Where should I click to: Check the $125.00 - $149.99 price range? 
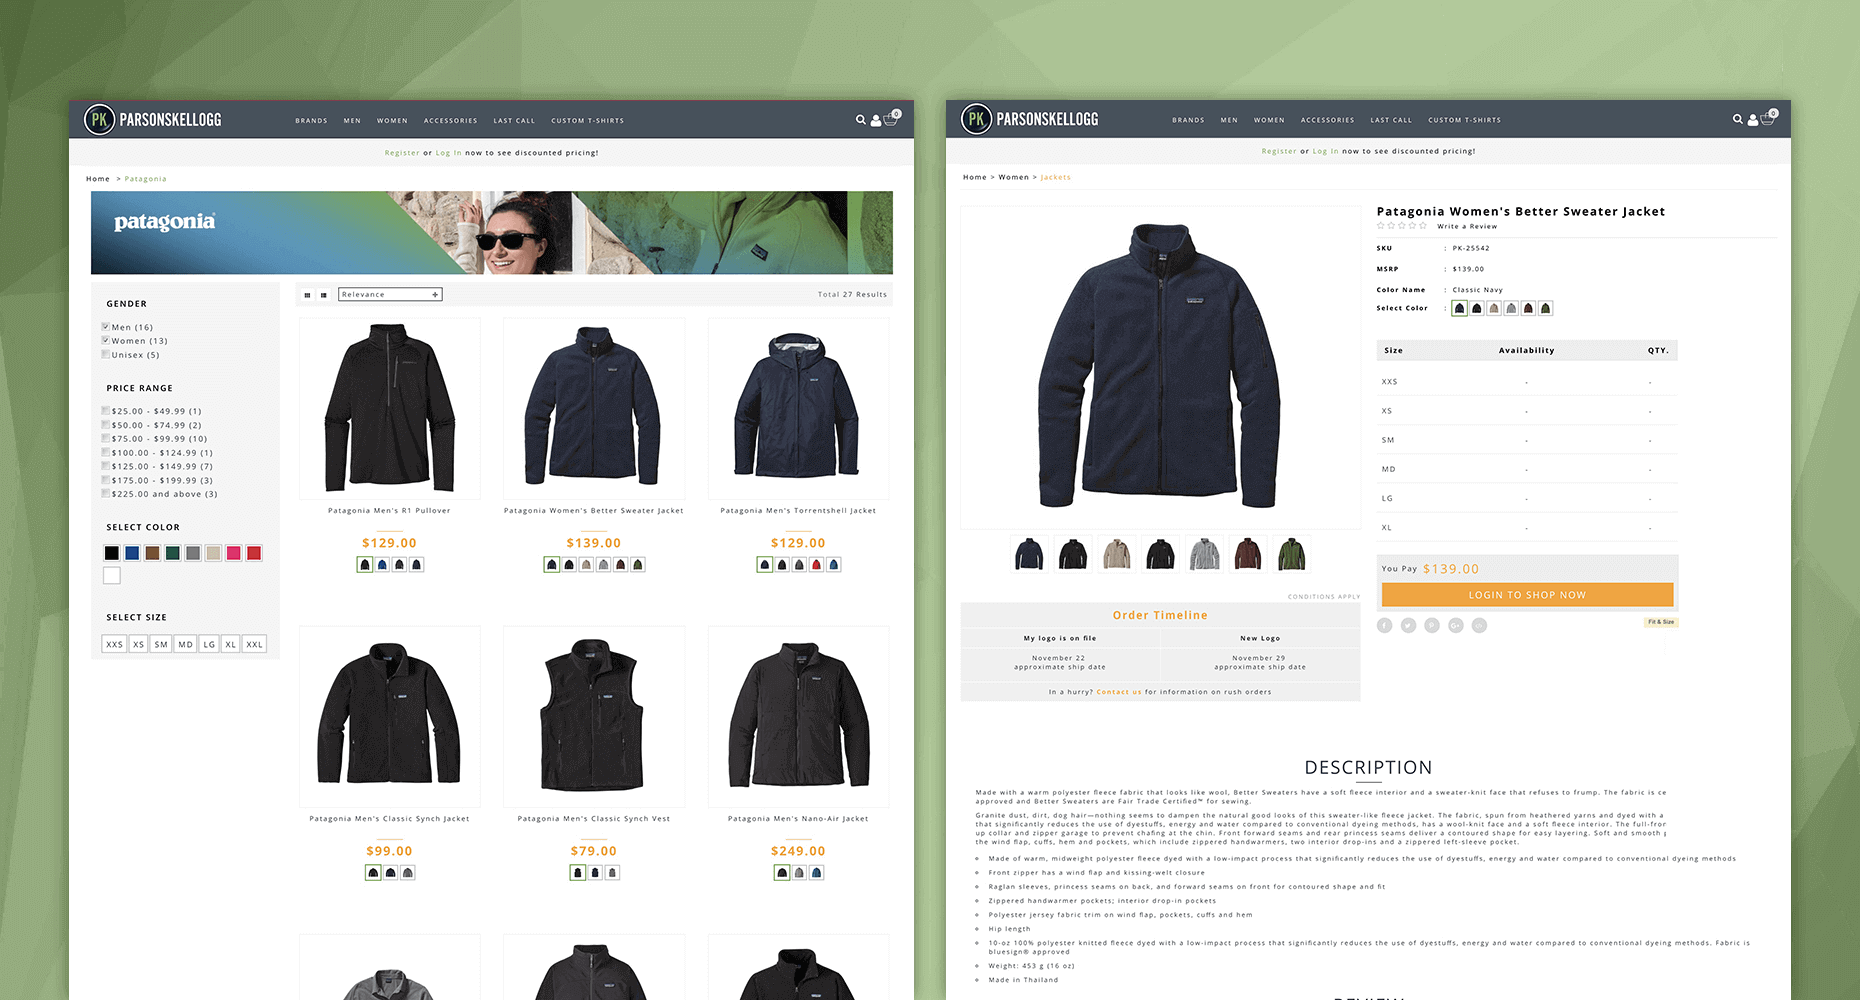(x=105, y=466)
